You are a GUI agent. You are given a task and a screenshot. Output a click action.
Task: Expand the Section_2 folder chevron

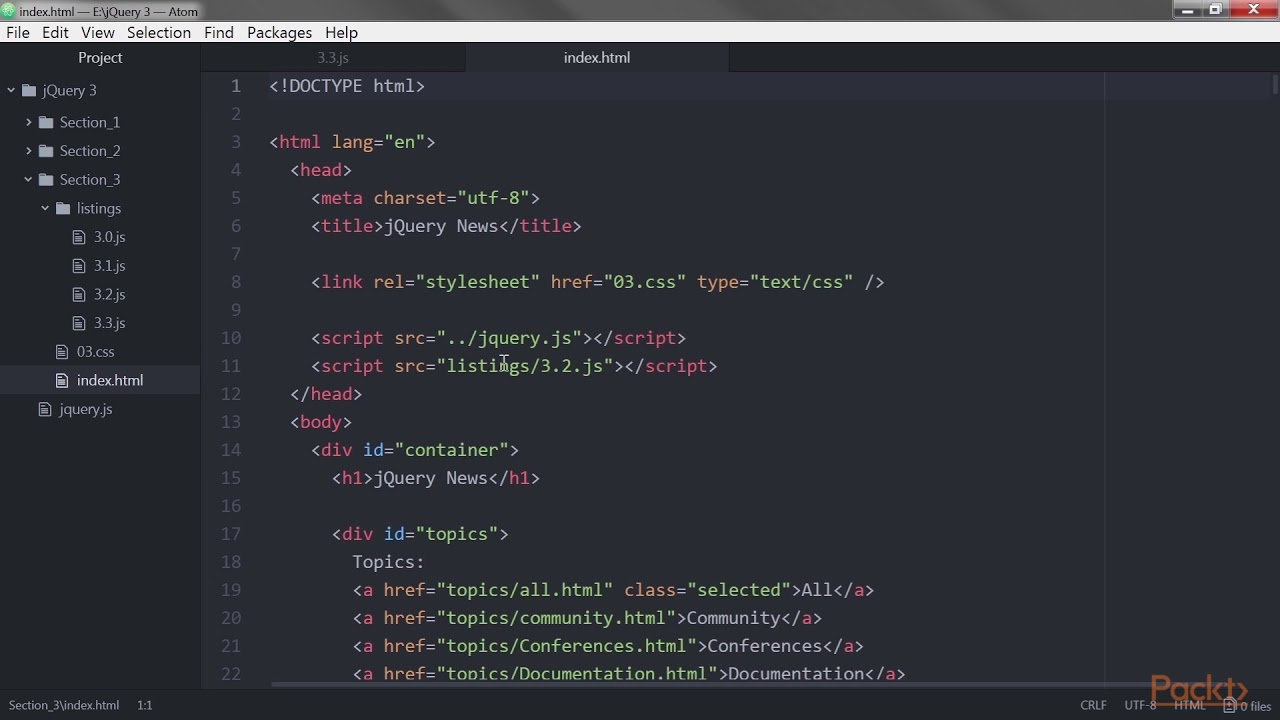pos(29,151)
